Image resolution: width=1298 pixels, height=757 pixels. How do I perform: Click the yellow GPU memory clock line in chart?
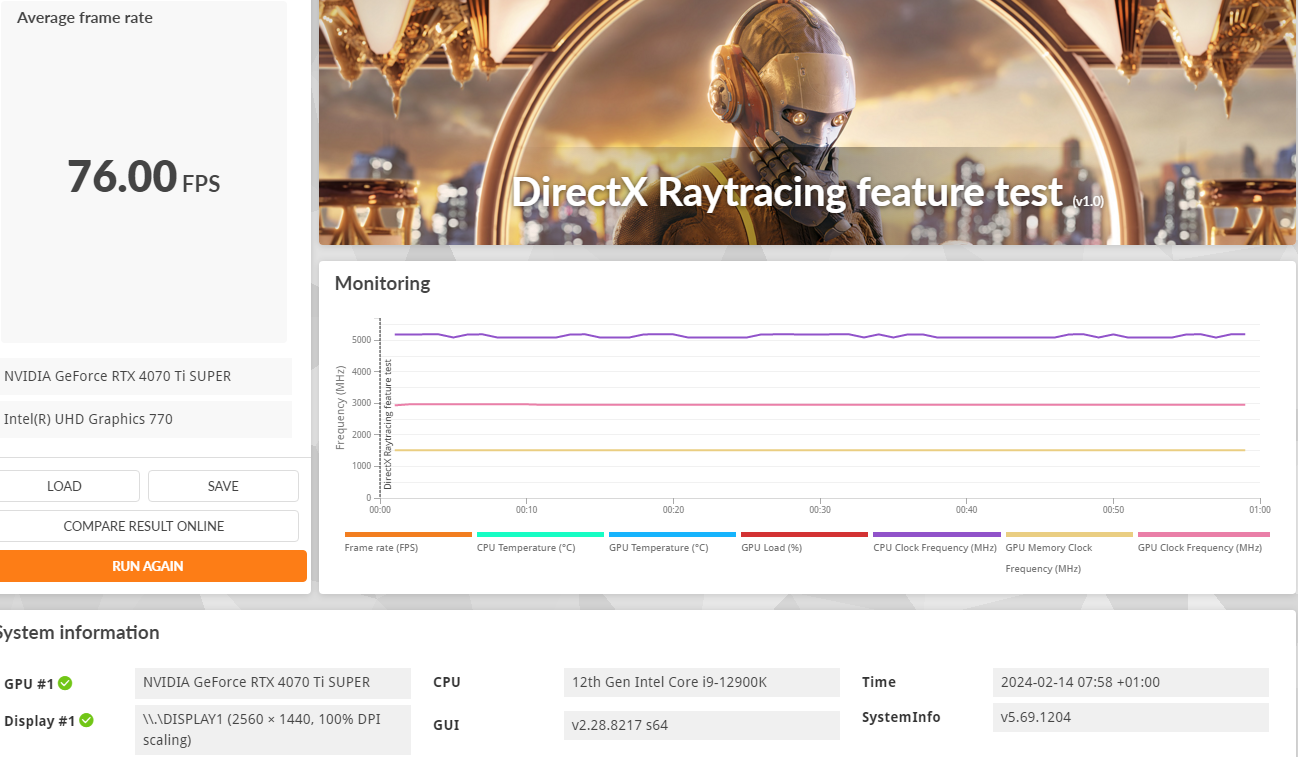click(820, 450)
